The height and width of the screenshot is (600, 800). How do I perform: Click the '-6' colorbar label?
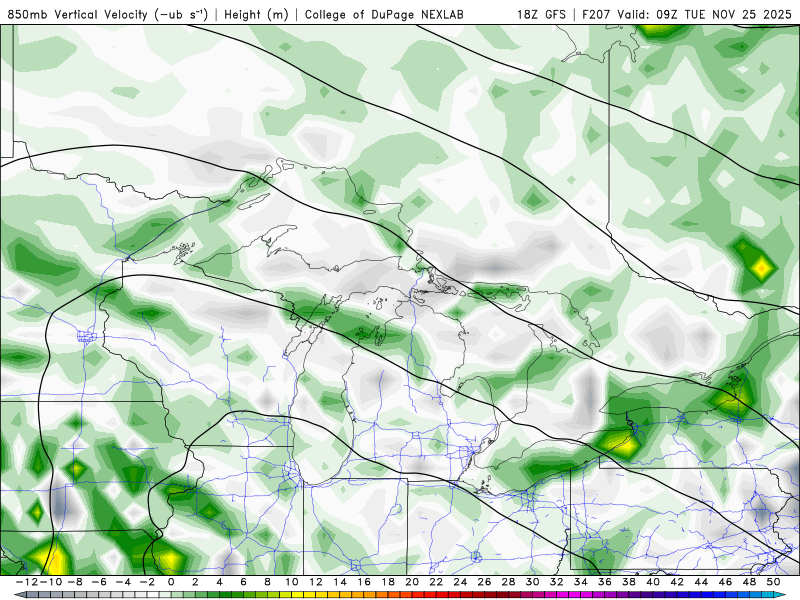pyautogui.click(x=99, y=582)
